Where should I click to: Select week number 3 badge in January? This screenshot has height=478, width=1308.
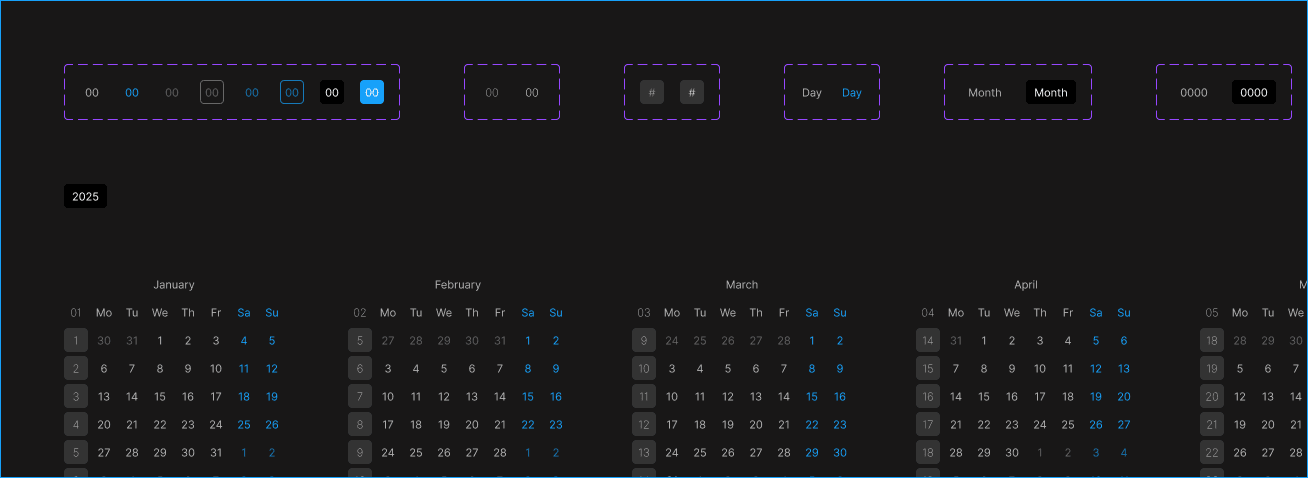tap(76, 397)
